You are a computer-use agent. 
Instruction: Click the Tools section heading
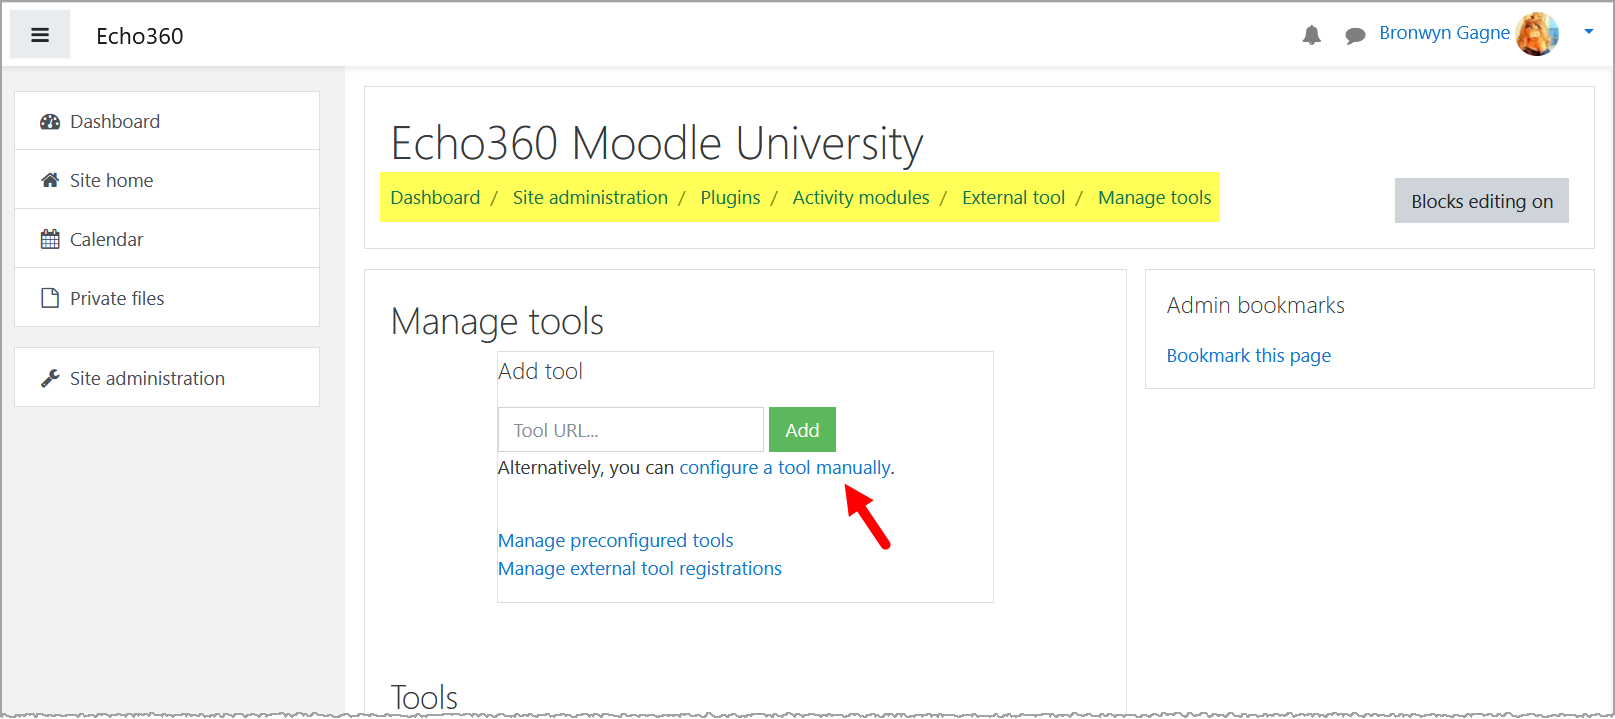pyautogui.click(x=424, y=697)
